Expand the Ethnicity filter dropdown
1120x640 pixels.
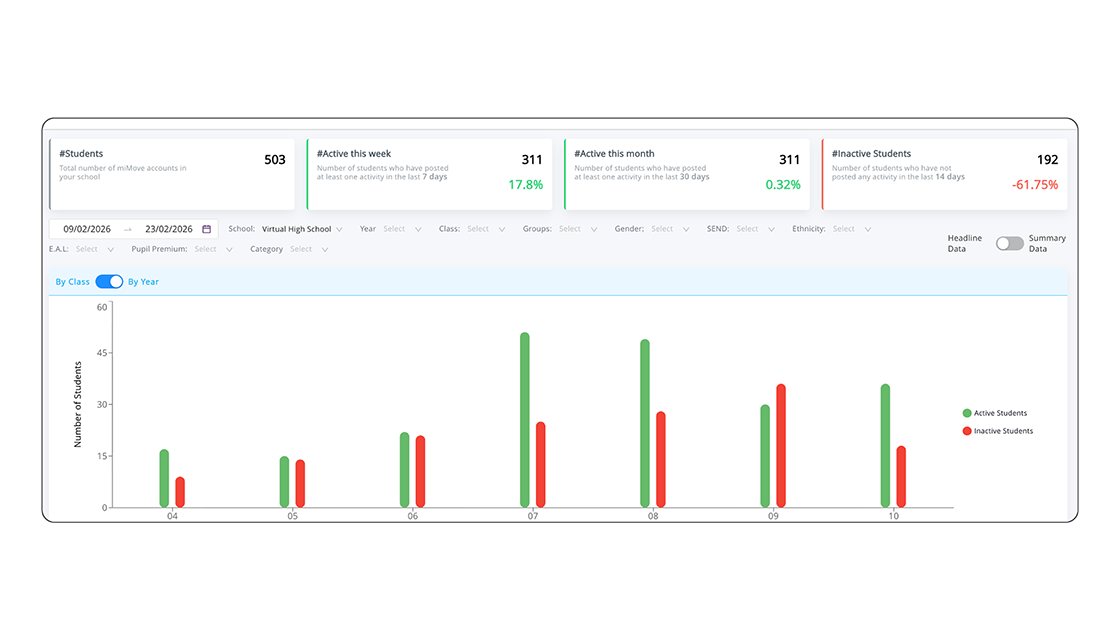(850, 229)
